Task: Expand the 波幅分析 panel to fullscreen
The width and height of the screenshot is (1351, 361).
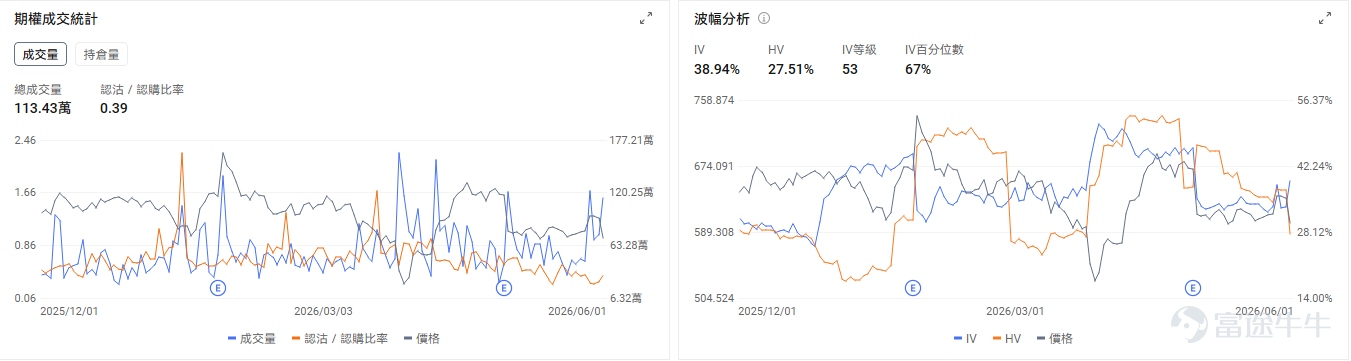Action: point(1325,18)
